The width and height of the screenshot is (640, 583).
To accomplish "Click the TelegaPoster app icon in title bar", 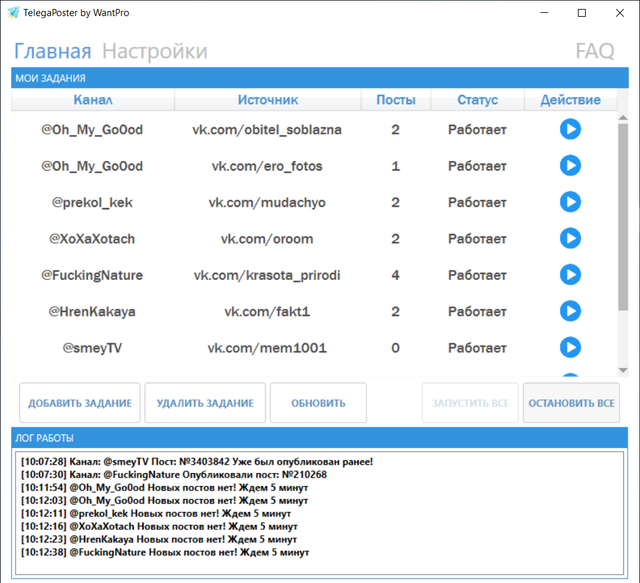I will 13,13.
